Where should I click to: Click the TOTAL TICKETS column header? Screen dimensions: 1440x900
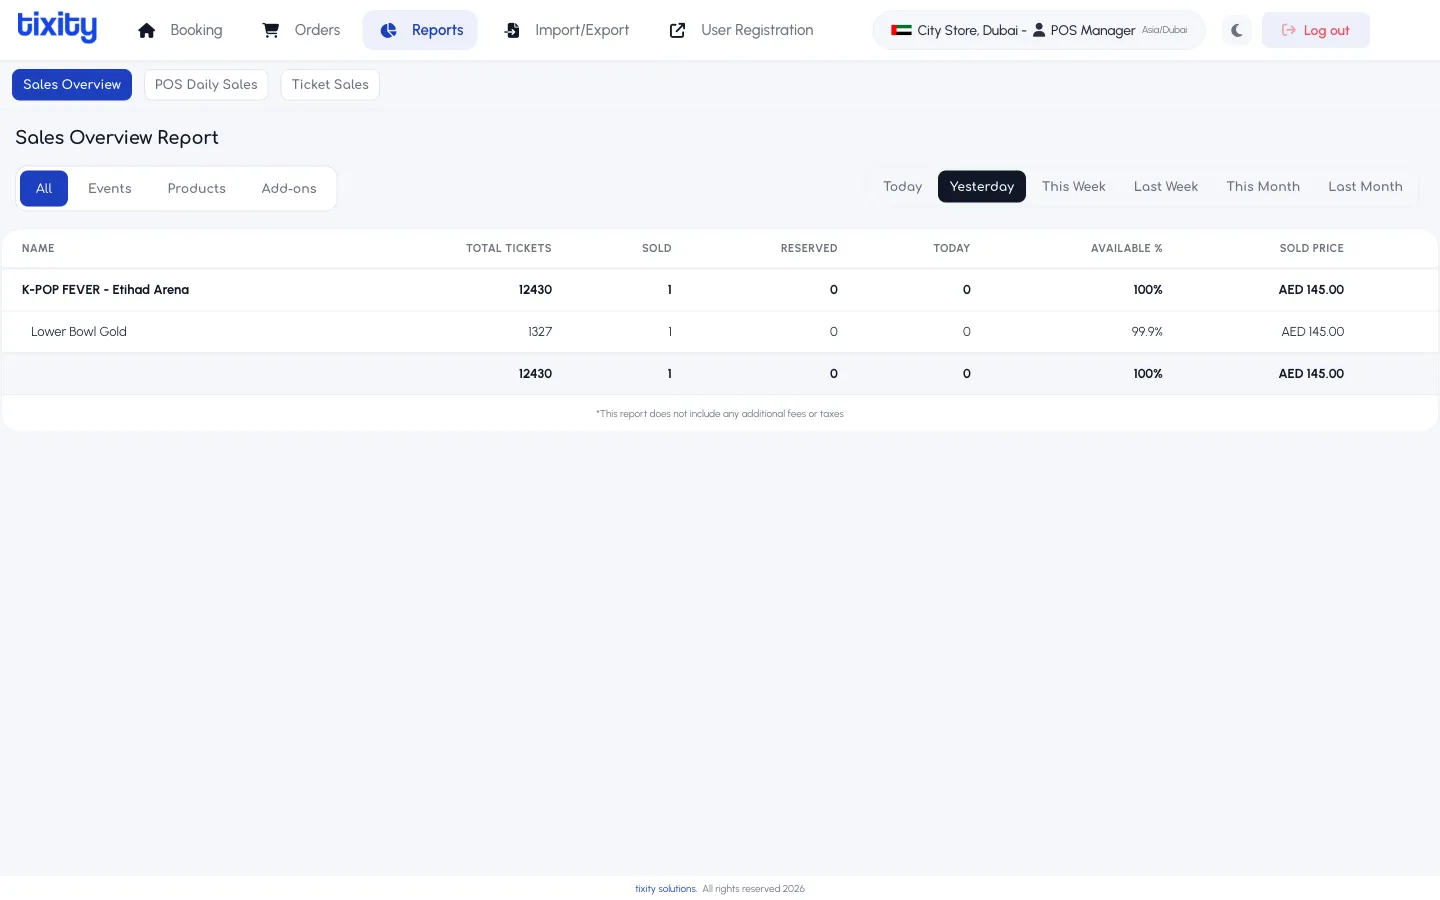pos(509,248)
